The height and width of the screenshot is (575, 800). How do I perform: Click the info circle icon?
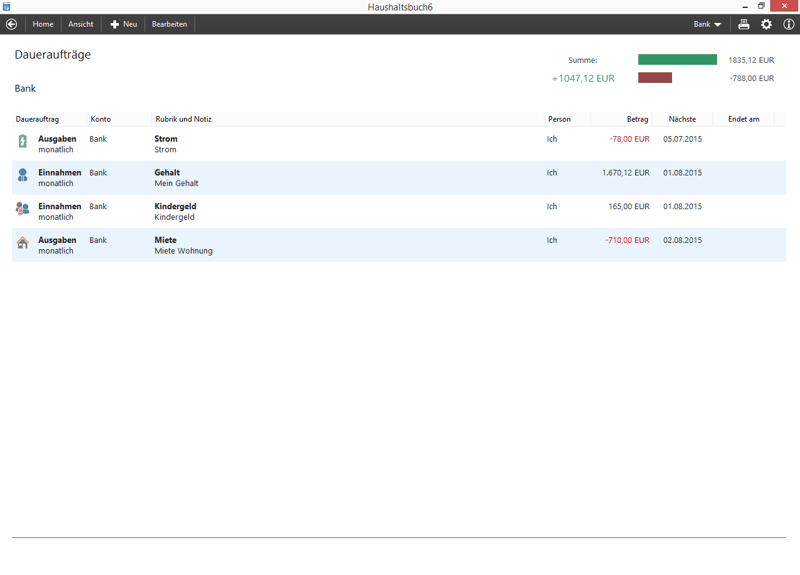click(x=788, y=24)
